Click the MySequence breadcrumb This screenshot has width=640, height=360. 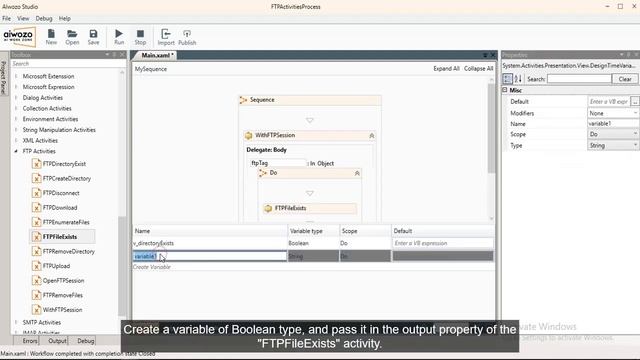pyautogui.click(x=151, y=69)
